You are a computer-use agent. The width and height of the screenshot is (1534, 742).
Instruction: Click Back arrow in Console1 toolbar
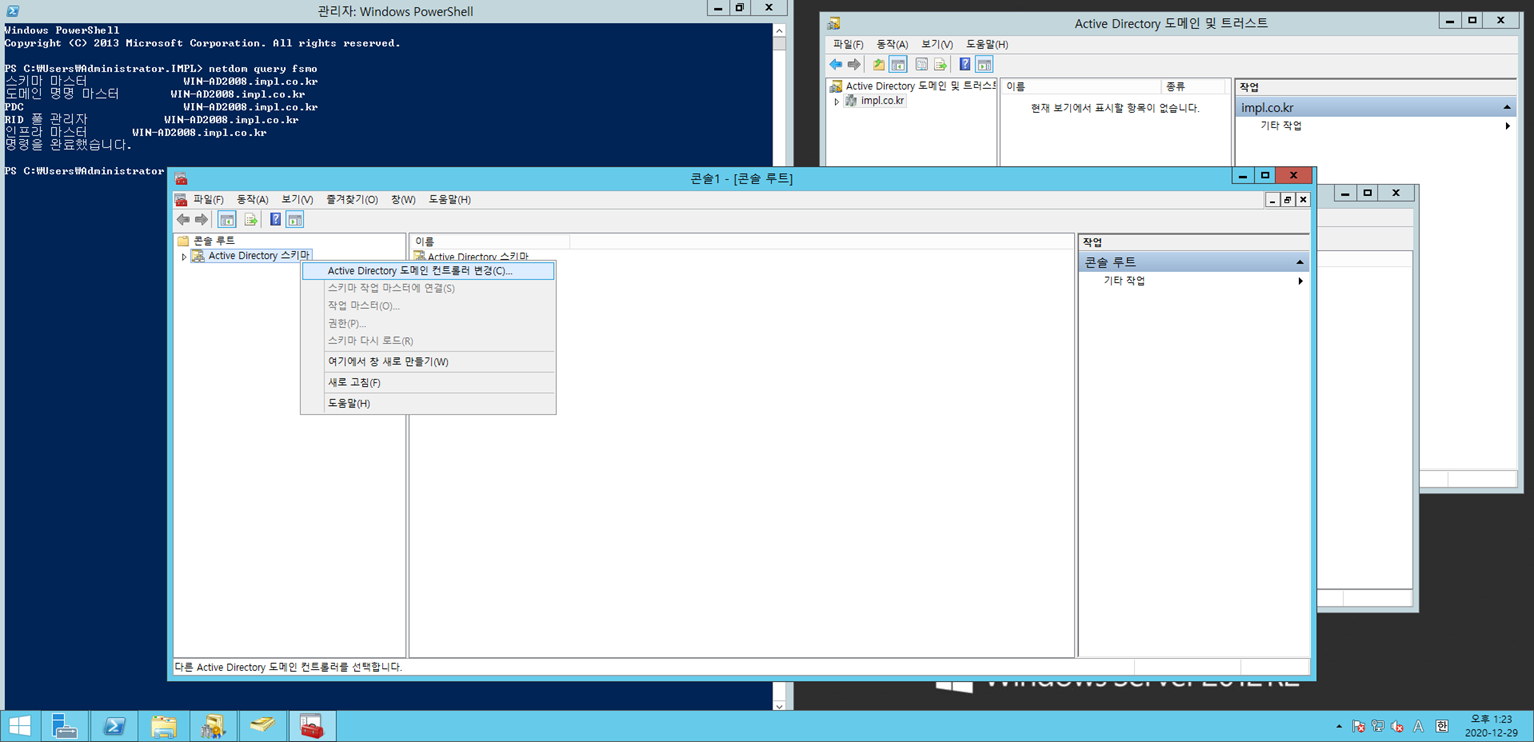183,220
